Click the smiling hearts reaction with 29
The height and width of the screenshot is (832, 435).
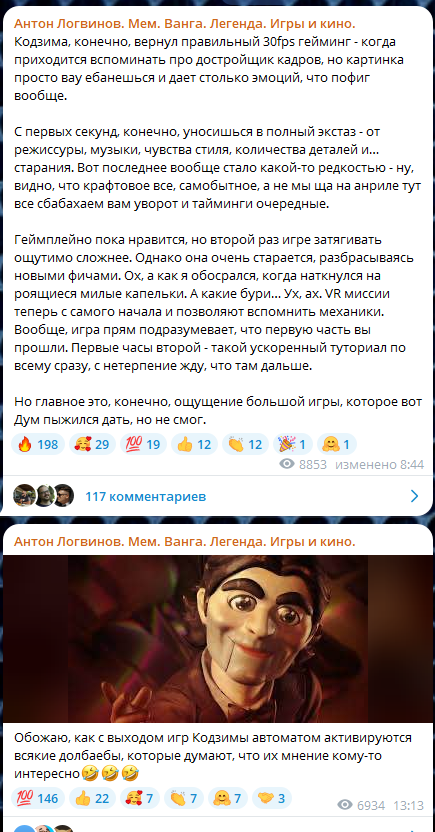click(92, 444)
